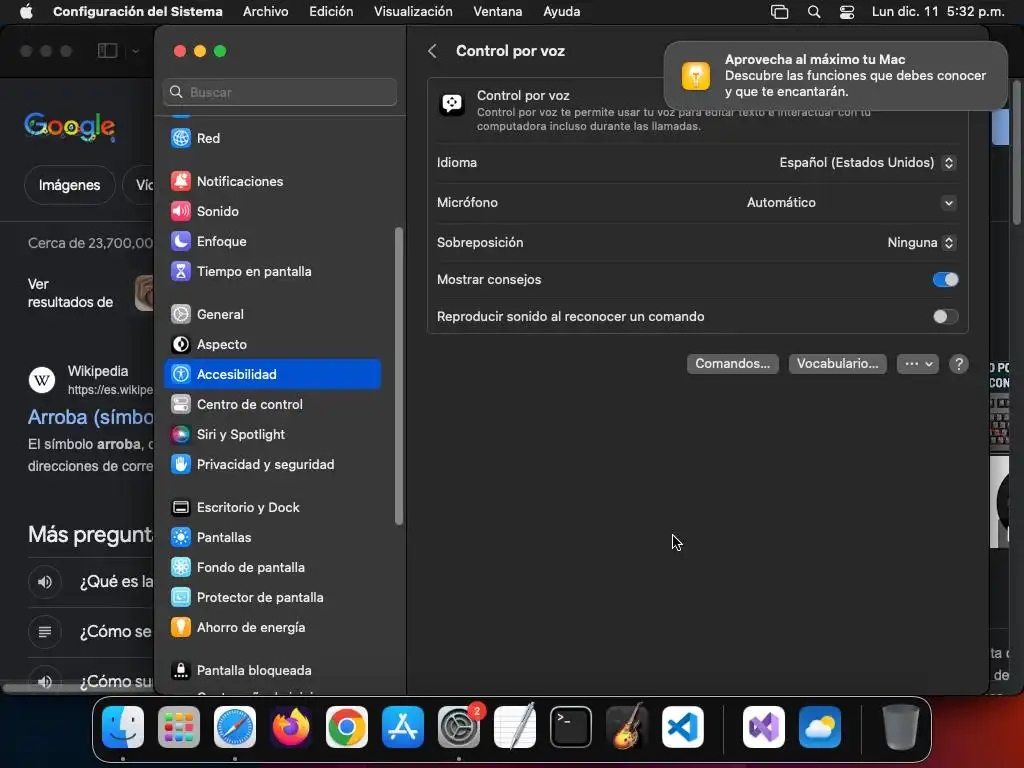Change Idioma from Español (Estados Unidos)
Screen dimensions: 1024x768
tap(867, 163)
